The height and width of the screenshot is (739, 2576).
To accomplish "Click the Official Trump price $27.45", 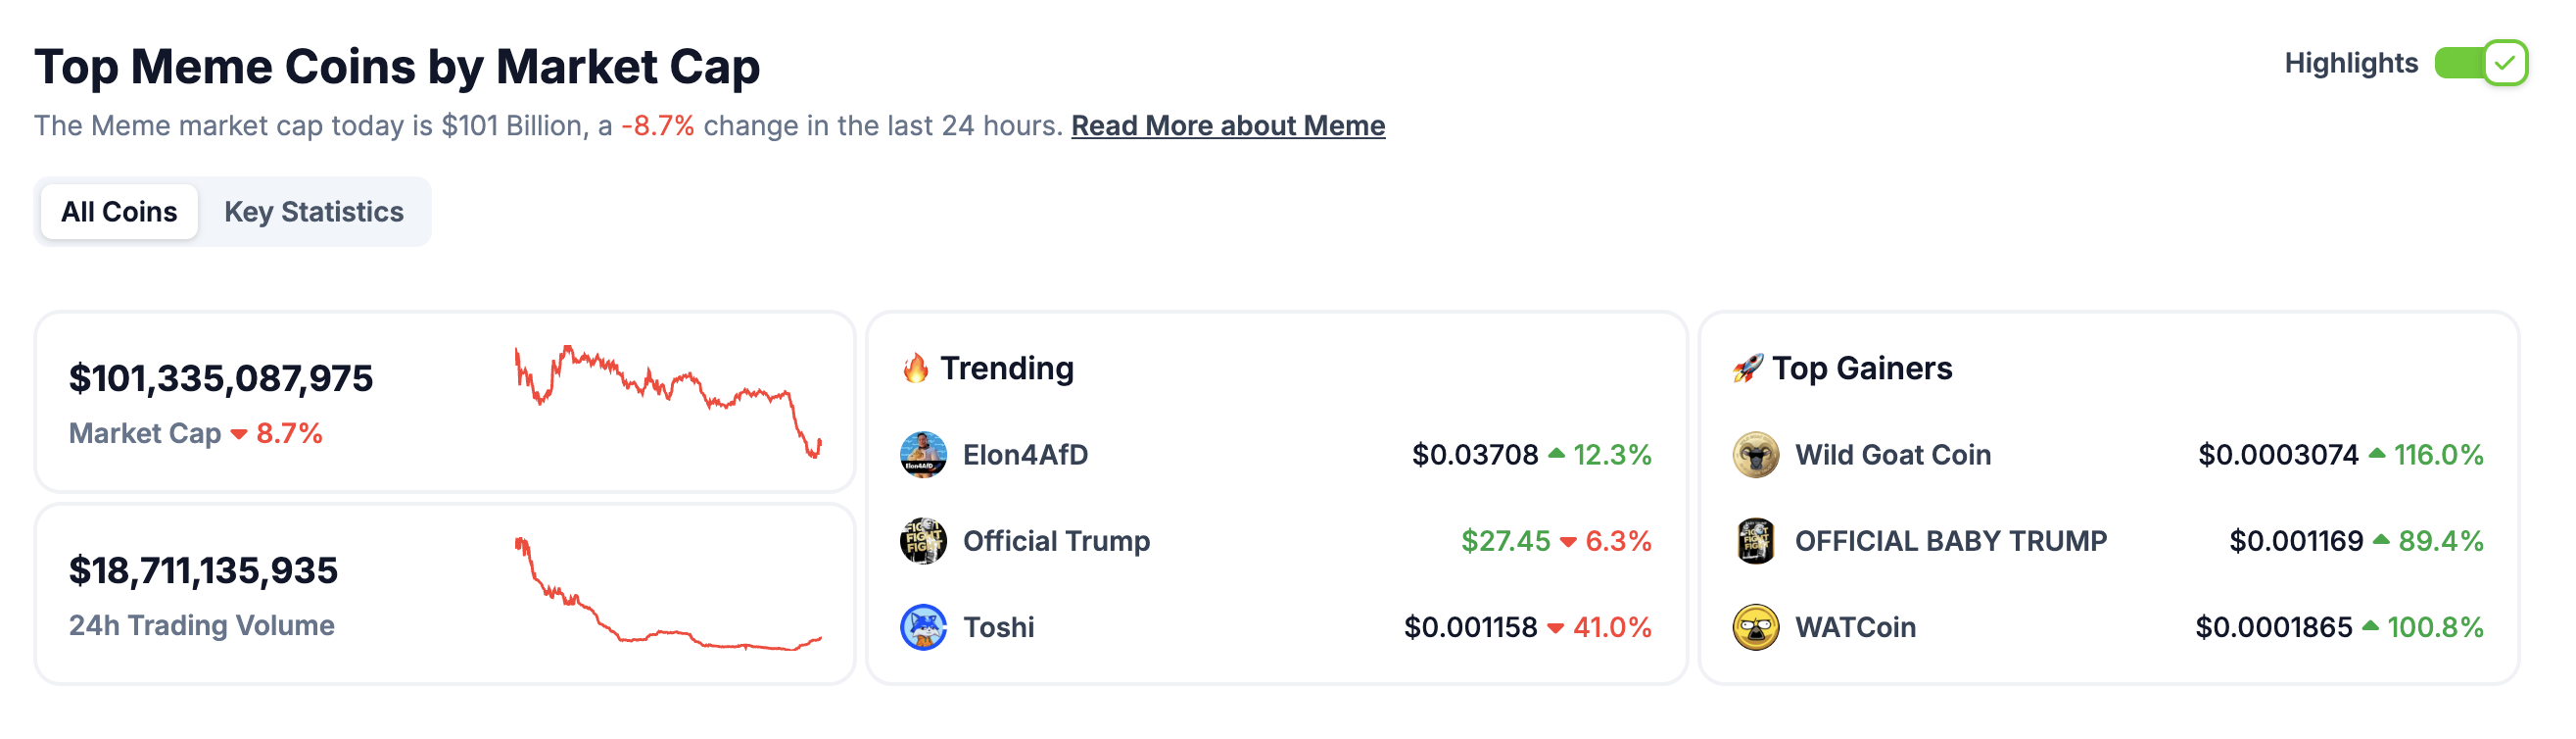I will (1505, 541).
